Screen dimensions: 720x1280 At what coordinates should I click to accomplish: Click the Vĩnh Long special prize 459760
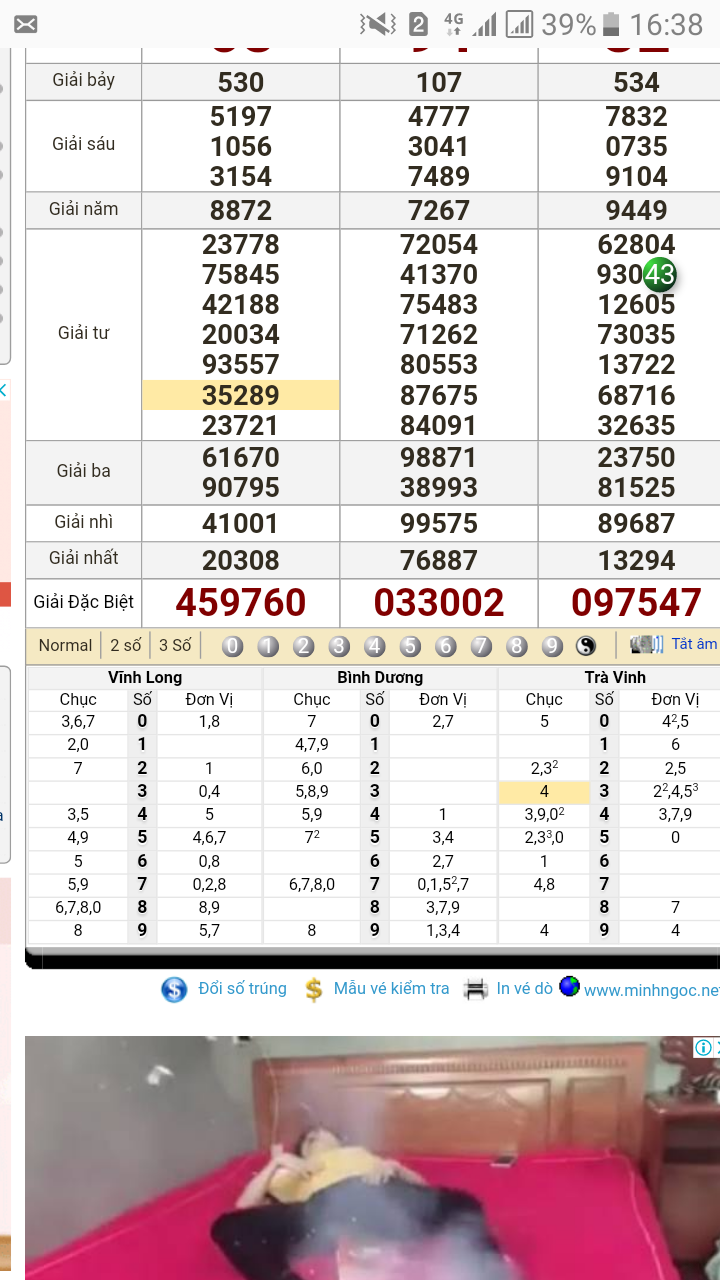pos(240,603)
